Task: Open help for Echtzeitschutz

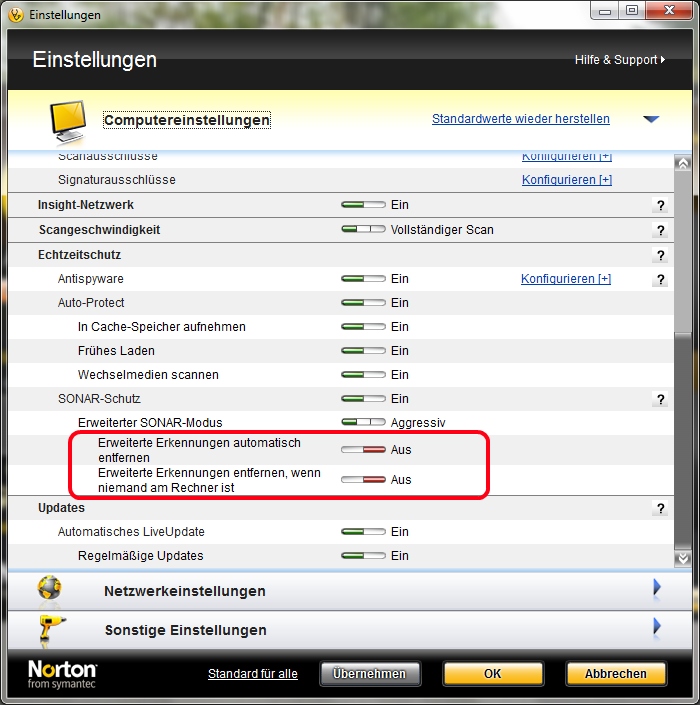Action: (x=660, y=255)
